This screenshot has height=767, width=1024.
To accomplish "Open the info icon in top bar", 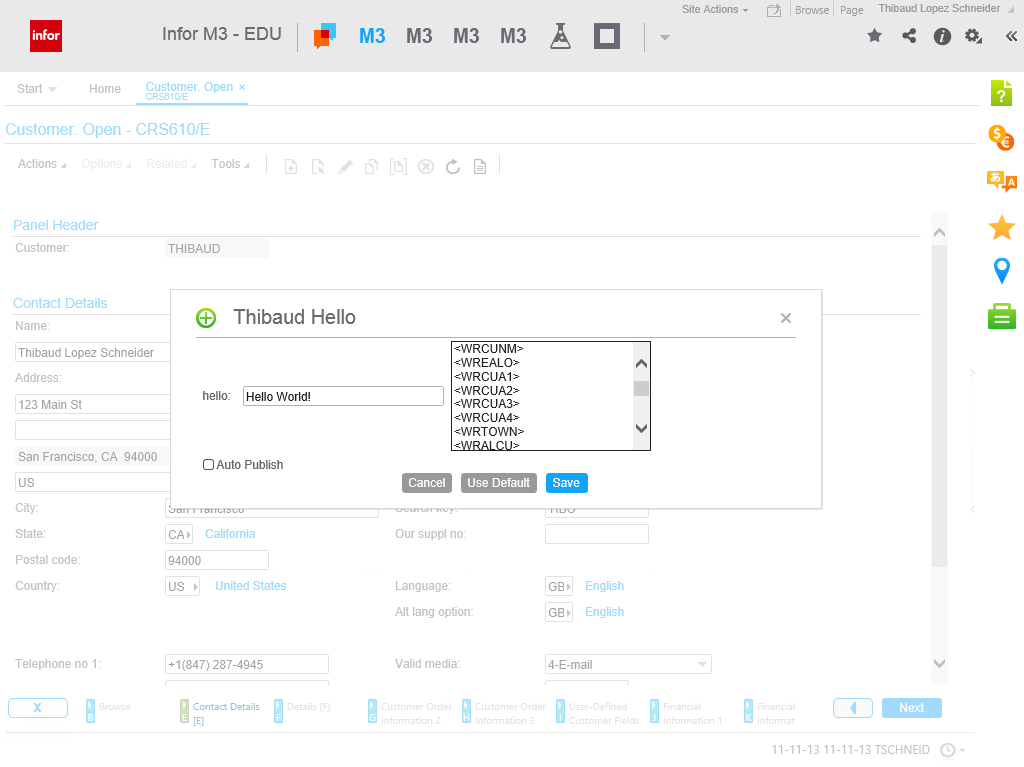I will [x=941, y=36].
